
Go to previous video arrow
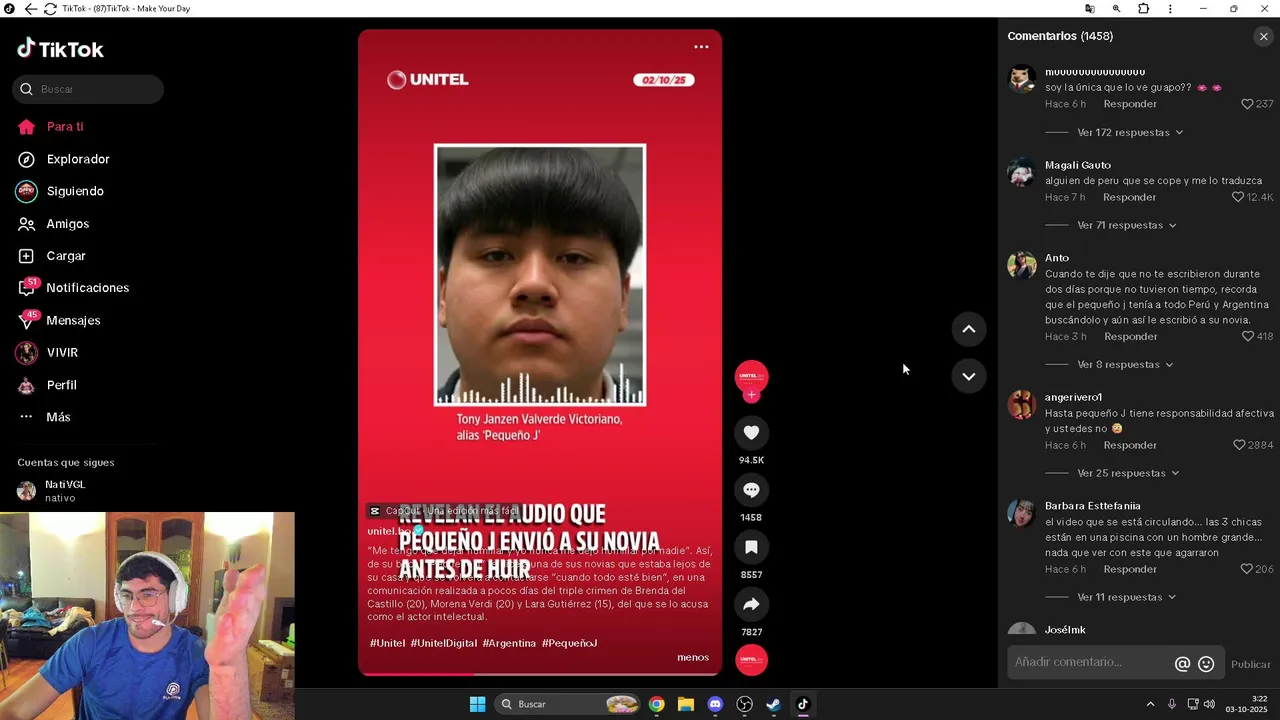(968, 329)
